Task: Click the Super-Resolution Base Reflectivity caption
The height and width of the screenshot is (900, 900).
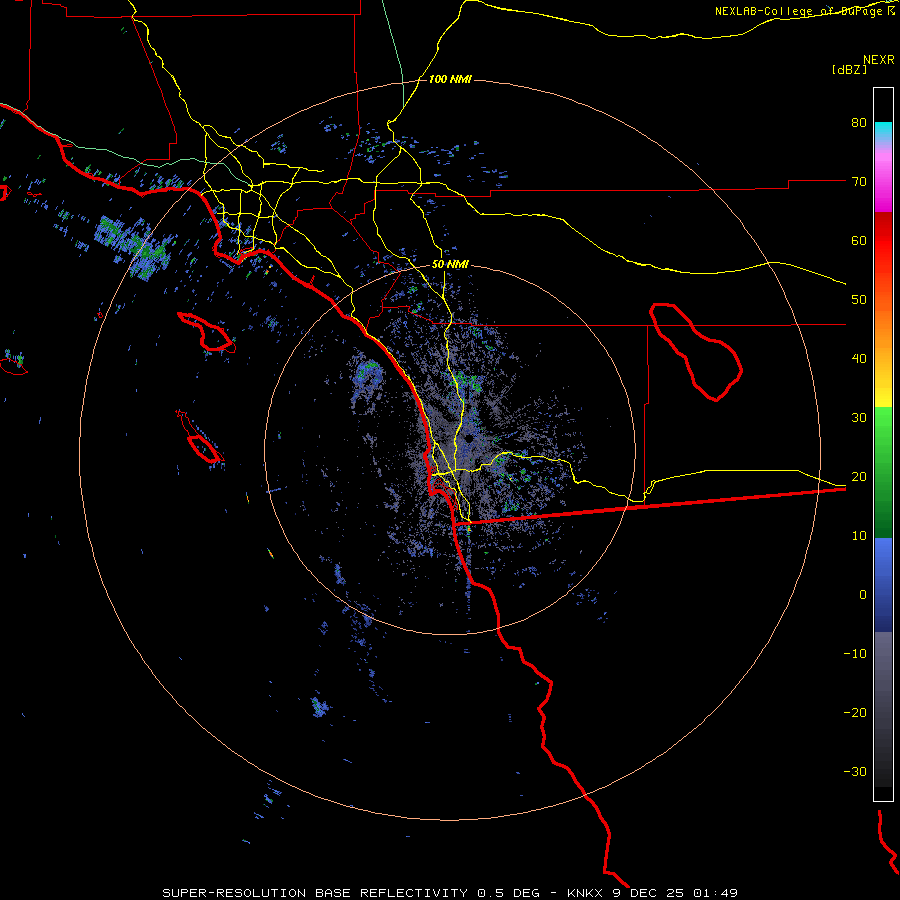Action: [x=450, y=893]
